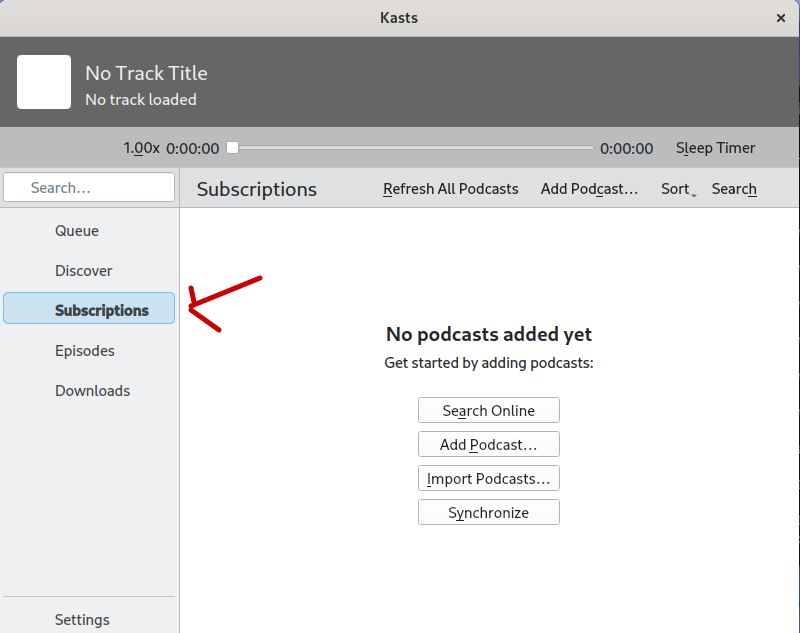Open Settings at the sidebar bottom
The height and width of the screenshot is (633, 800).
89,619
